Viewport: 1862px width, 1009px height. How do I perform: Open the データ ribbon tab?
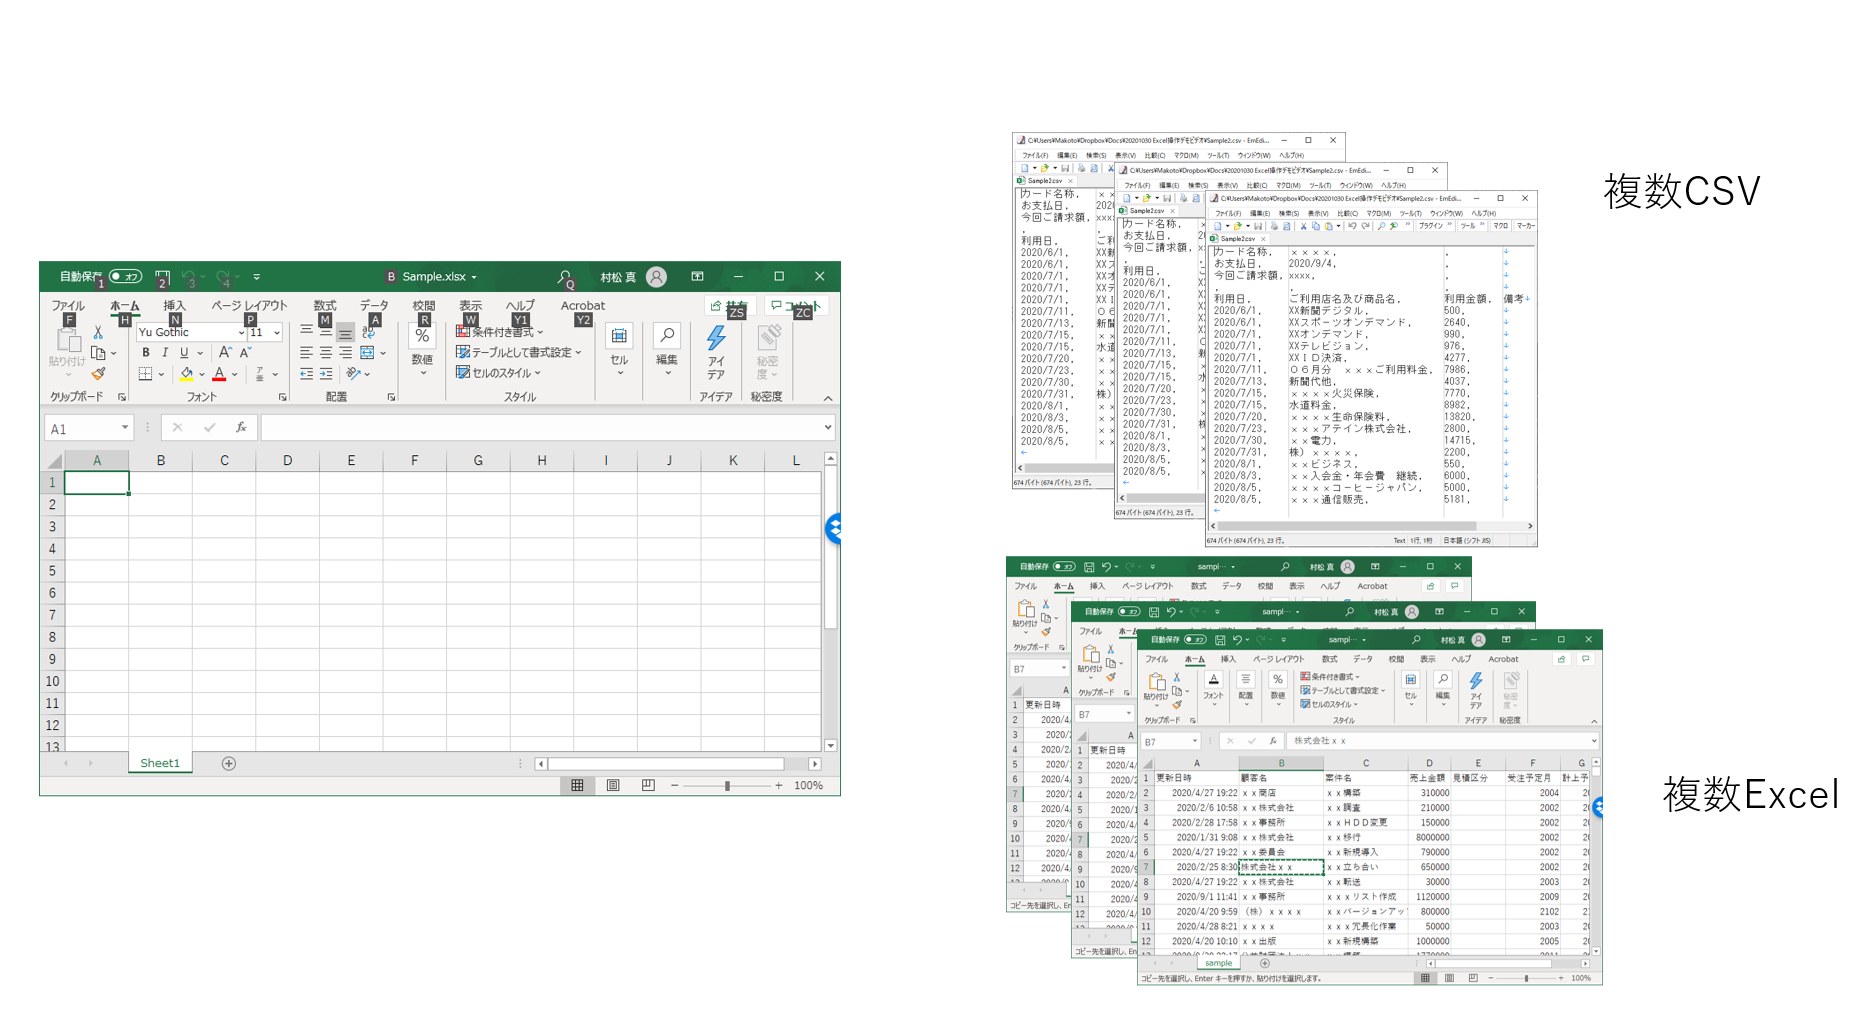[x=374, y=306]
